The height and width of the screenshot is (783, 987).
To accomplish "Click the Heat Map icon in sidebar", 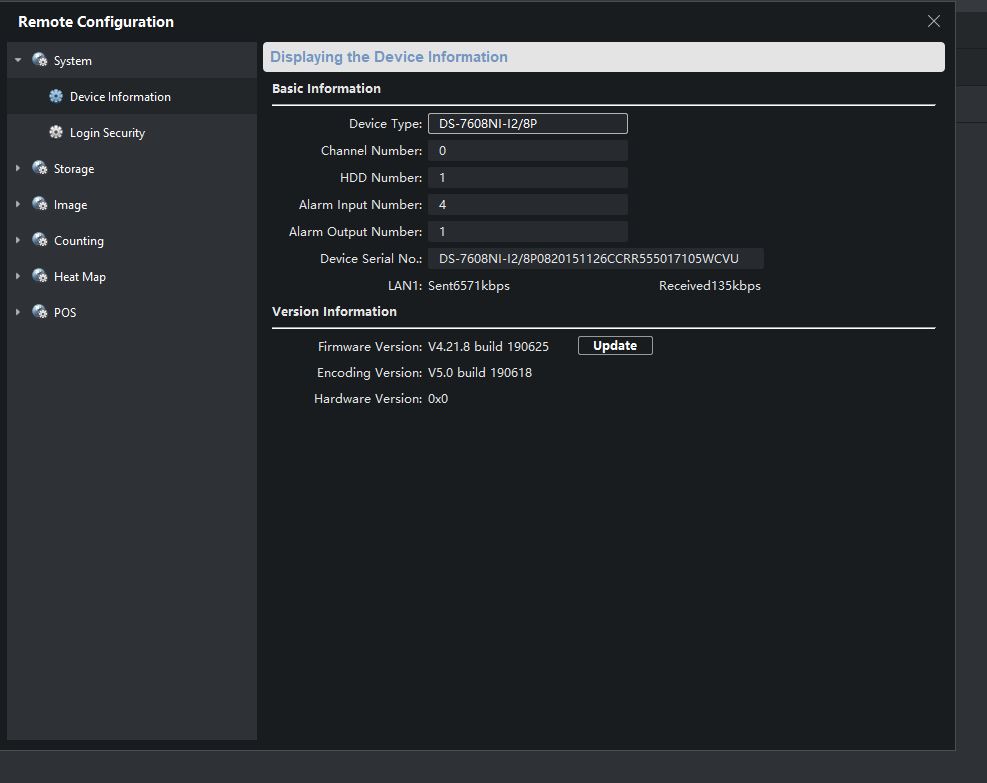I will (x=40, y=277).
